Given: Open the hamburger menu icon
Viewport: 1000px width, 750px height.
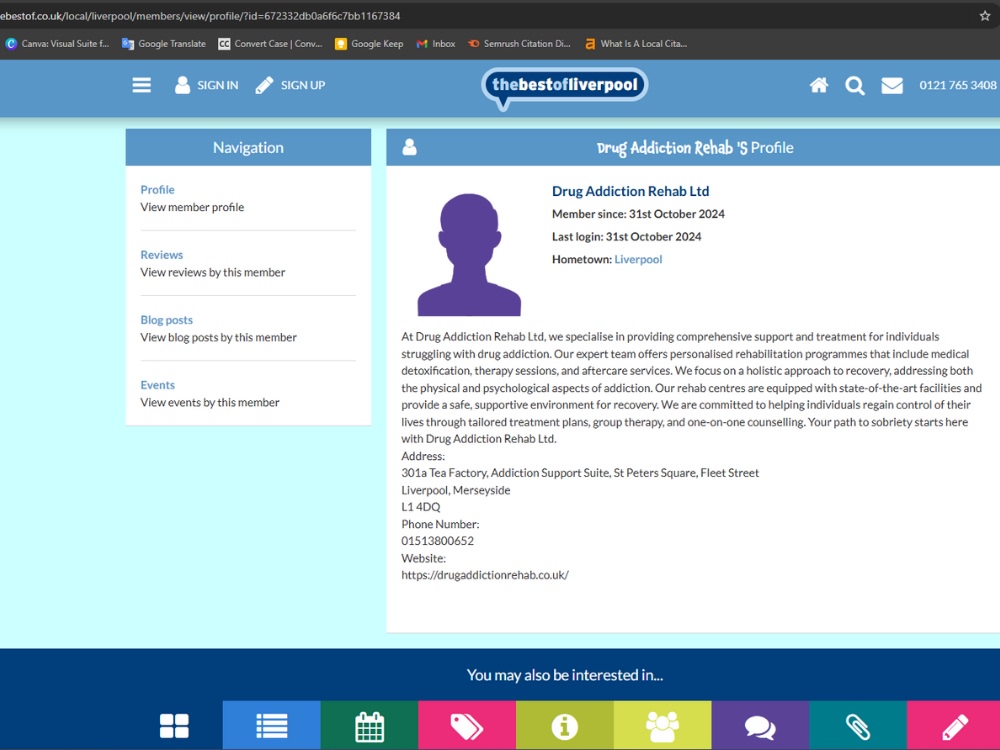Looking at the screenshot, I should [x=142, y=85].
